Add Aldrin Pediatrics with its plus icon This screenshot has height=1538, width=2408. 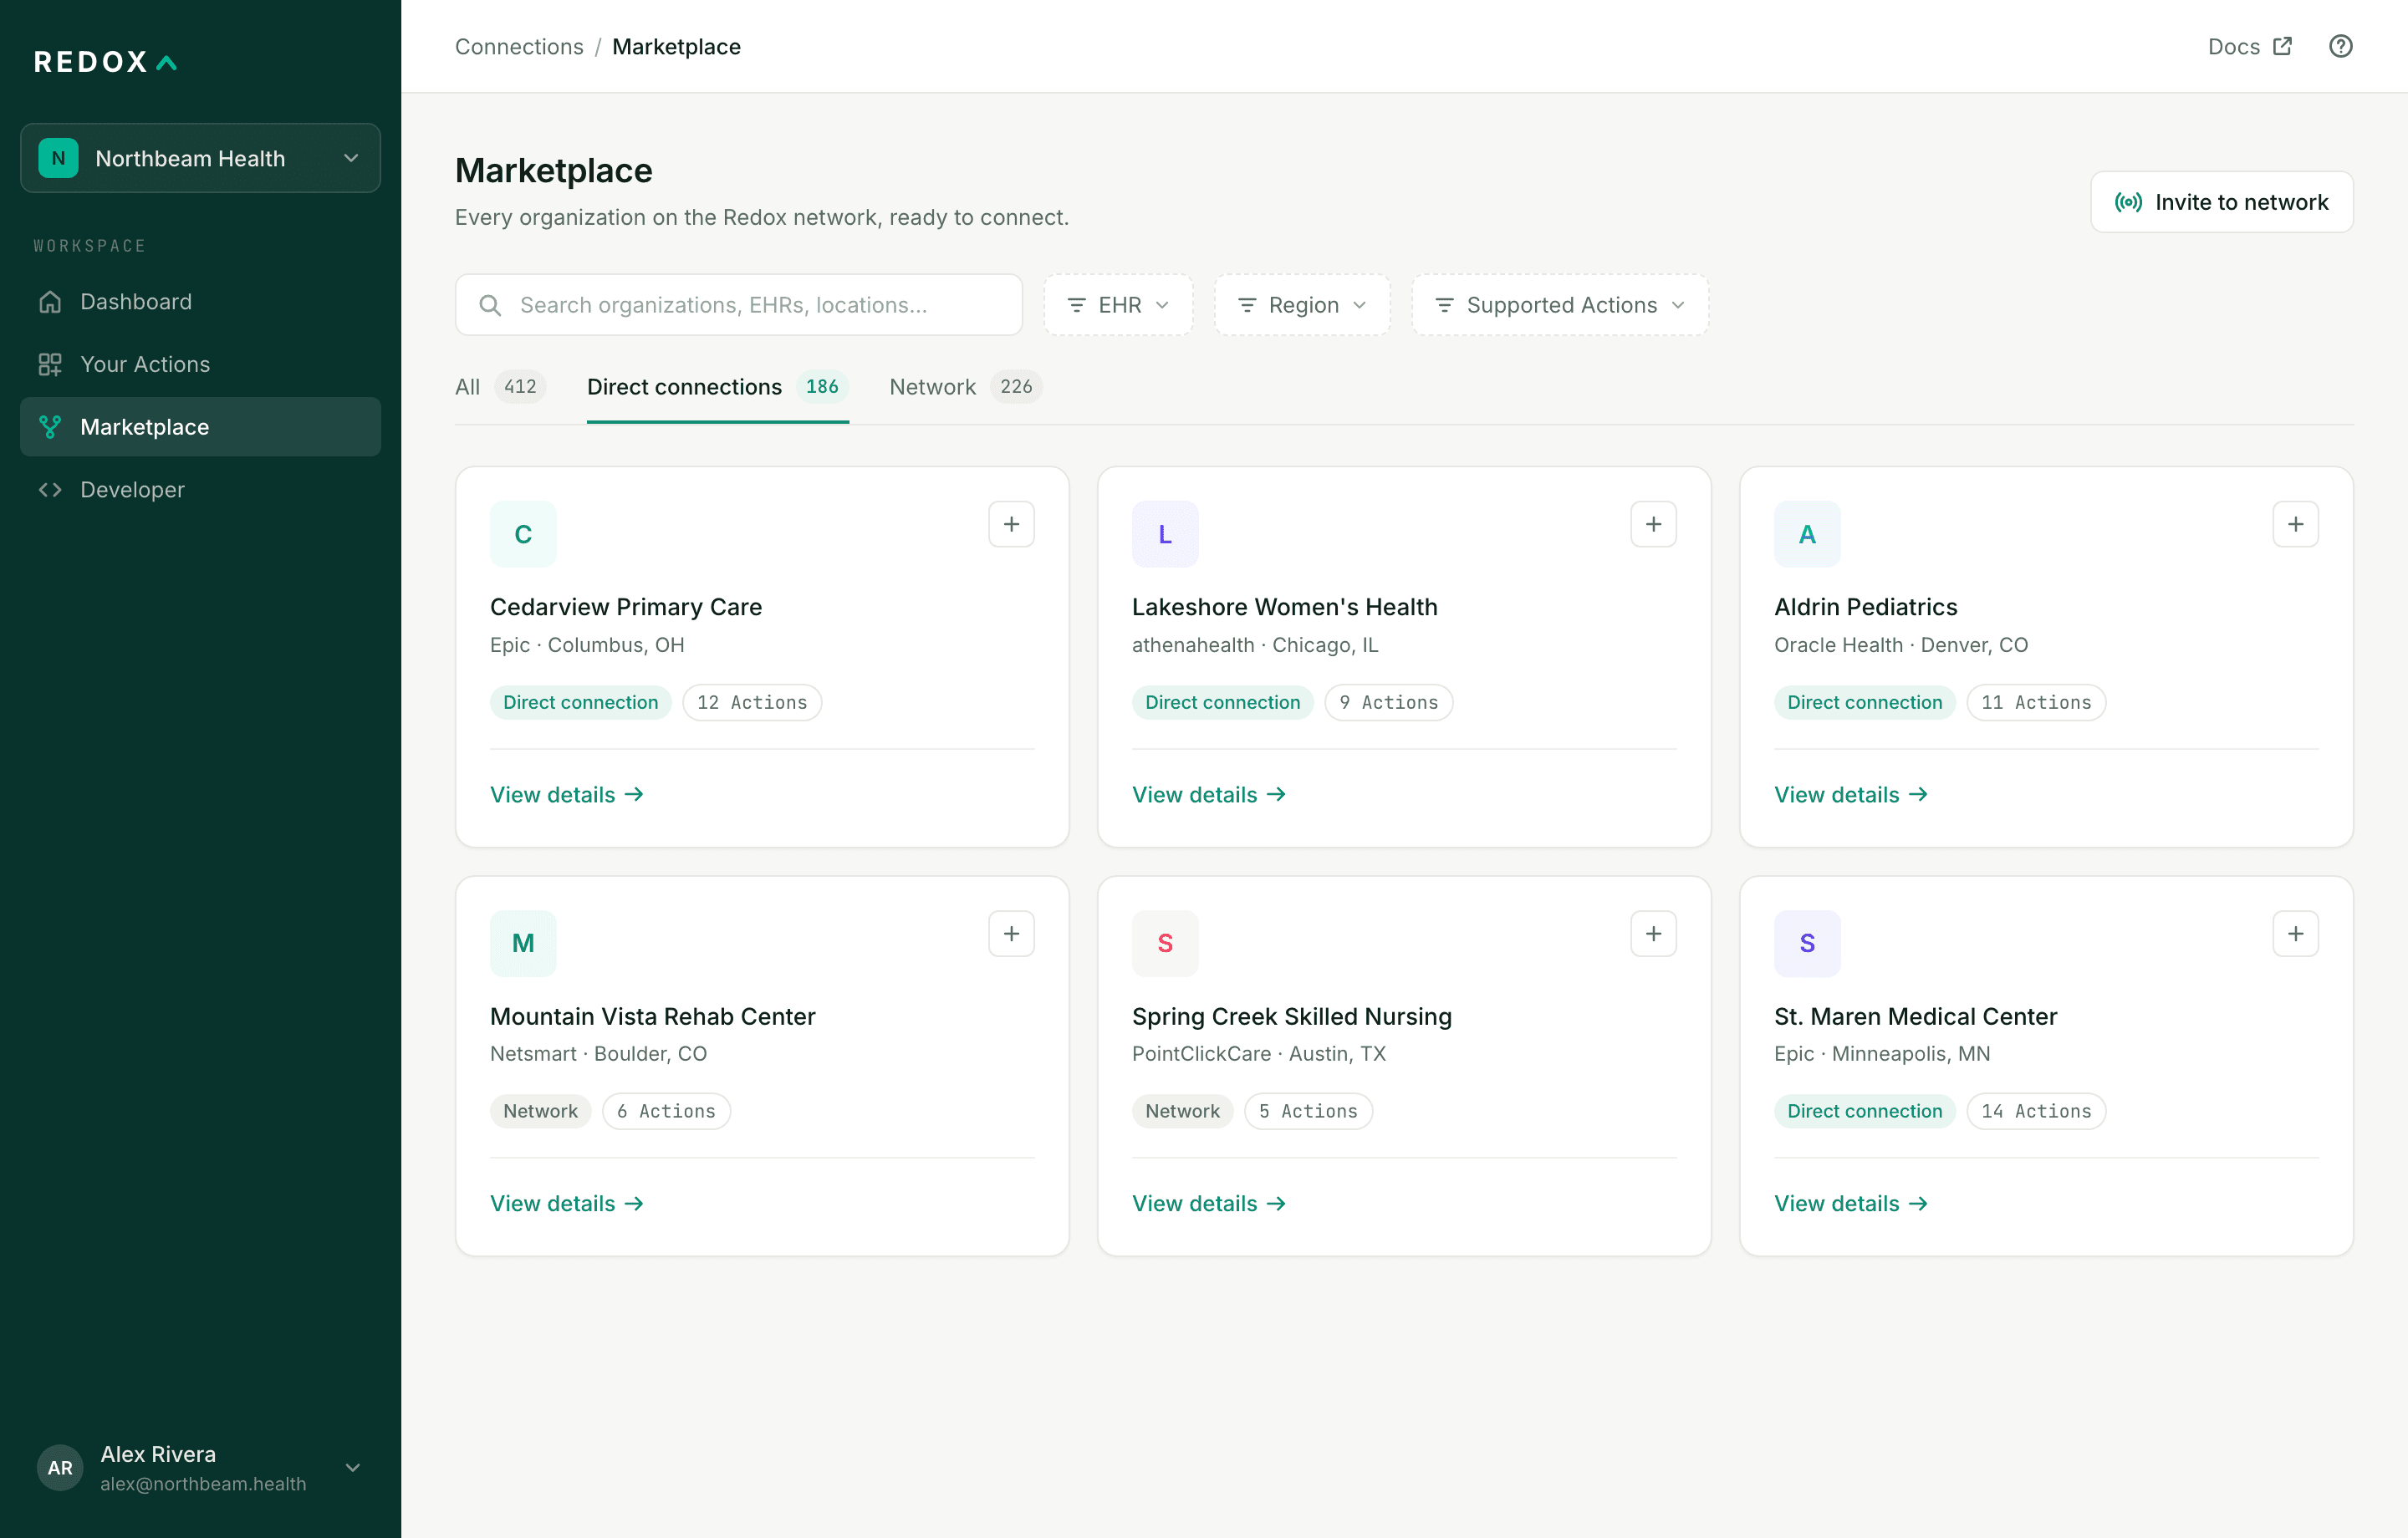coord(2295,524)
